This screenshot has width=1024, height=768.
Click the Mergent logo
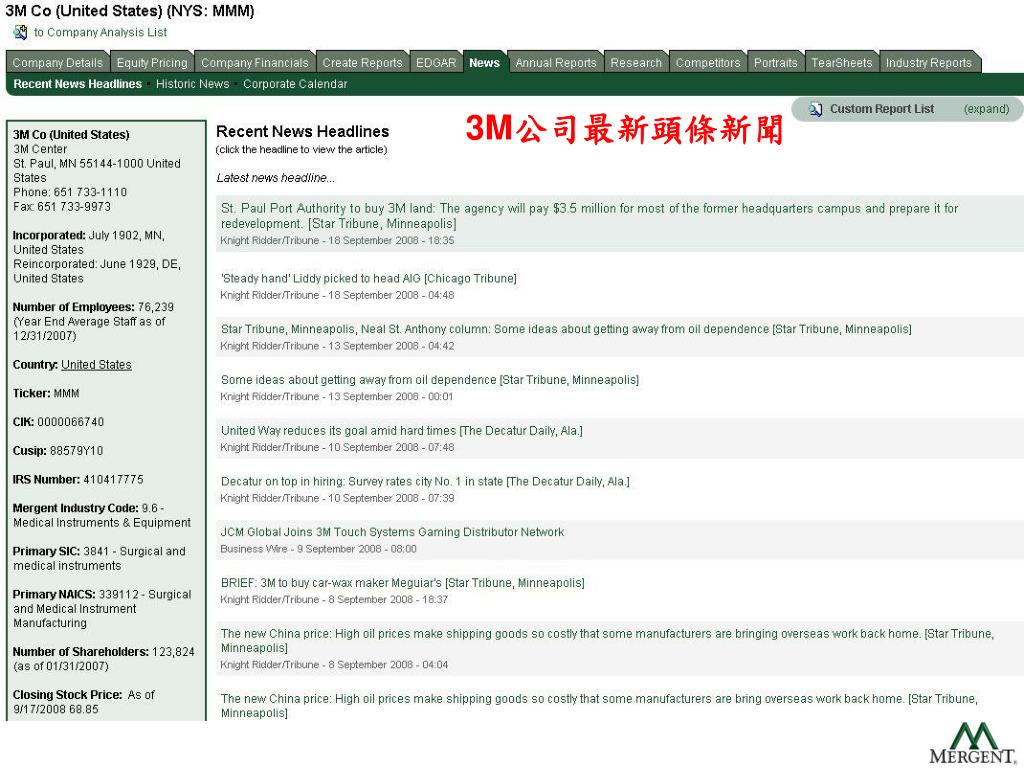tap(972, 743)
